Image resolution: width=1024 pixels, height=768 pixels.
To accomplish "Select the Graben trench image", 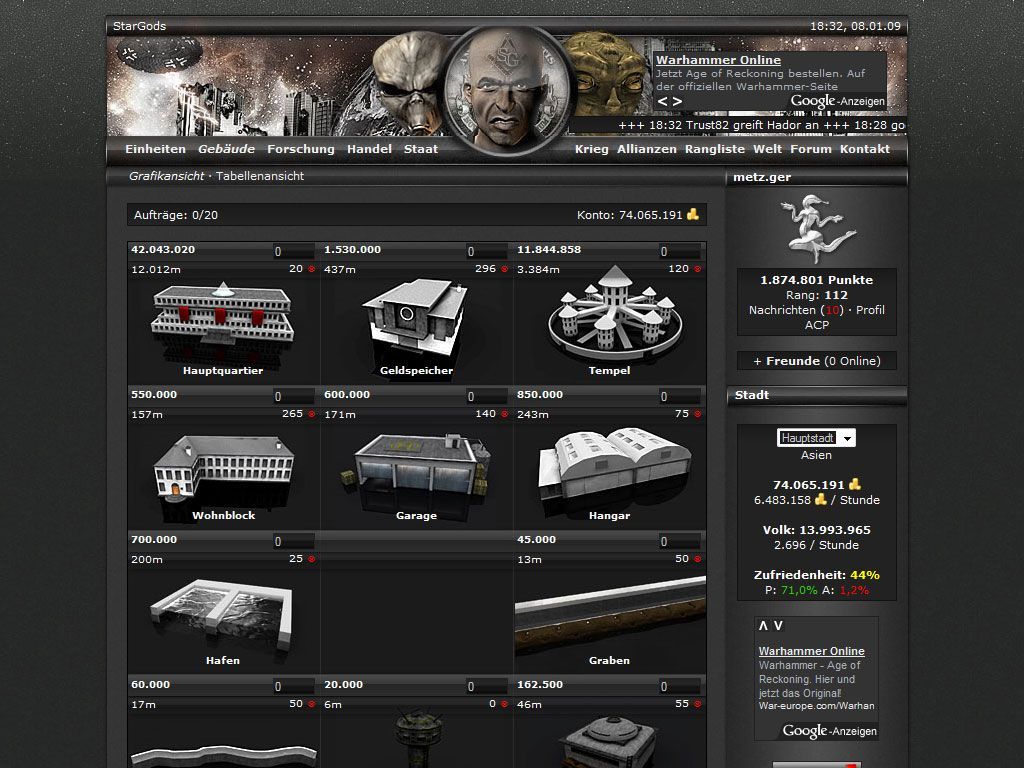I will [610, 616].
